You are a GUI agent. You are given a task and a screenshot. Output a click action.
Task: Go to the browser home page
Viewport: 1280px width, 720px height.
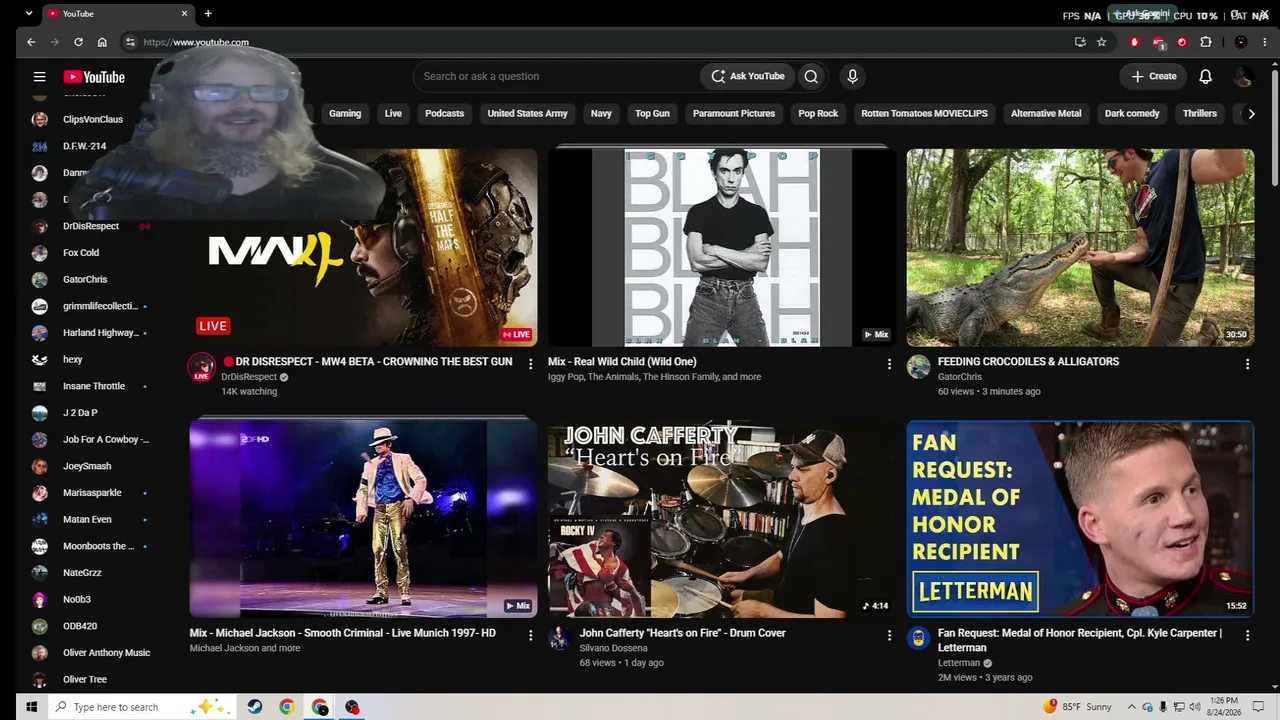pyautogui.click(x=102, y=42)
